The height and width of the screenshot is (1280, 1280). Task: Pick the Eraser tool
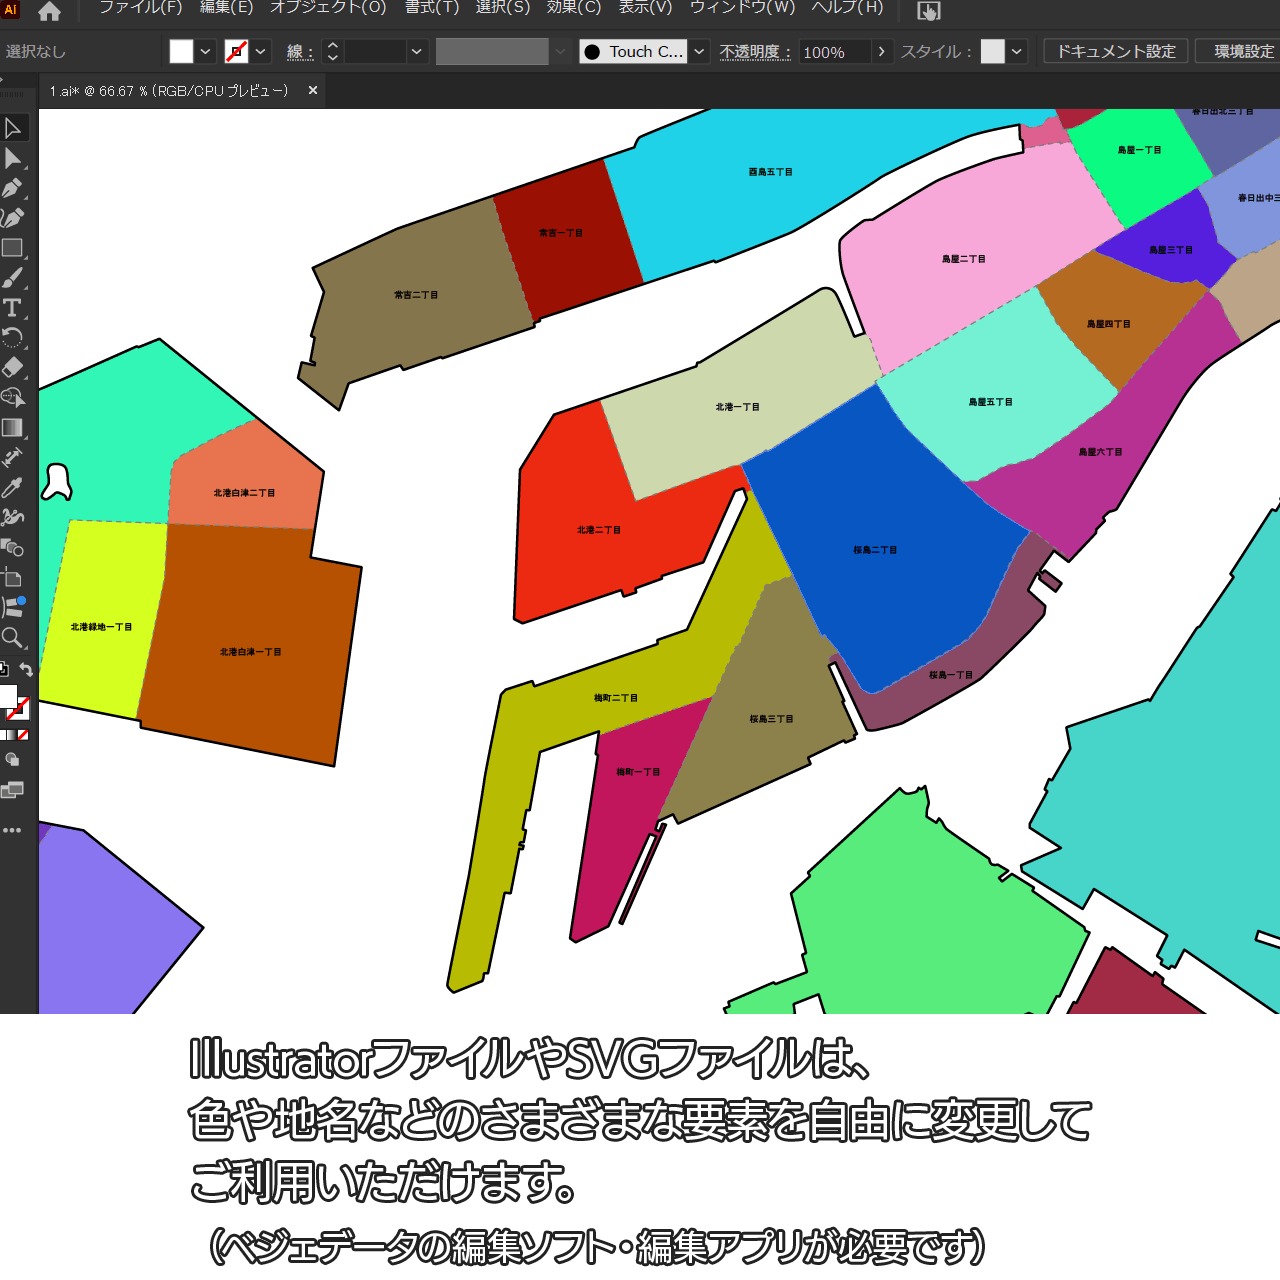point(12,367)
